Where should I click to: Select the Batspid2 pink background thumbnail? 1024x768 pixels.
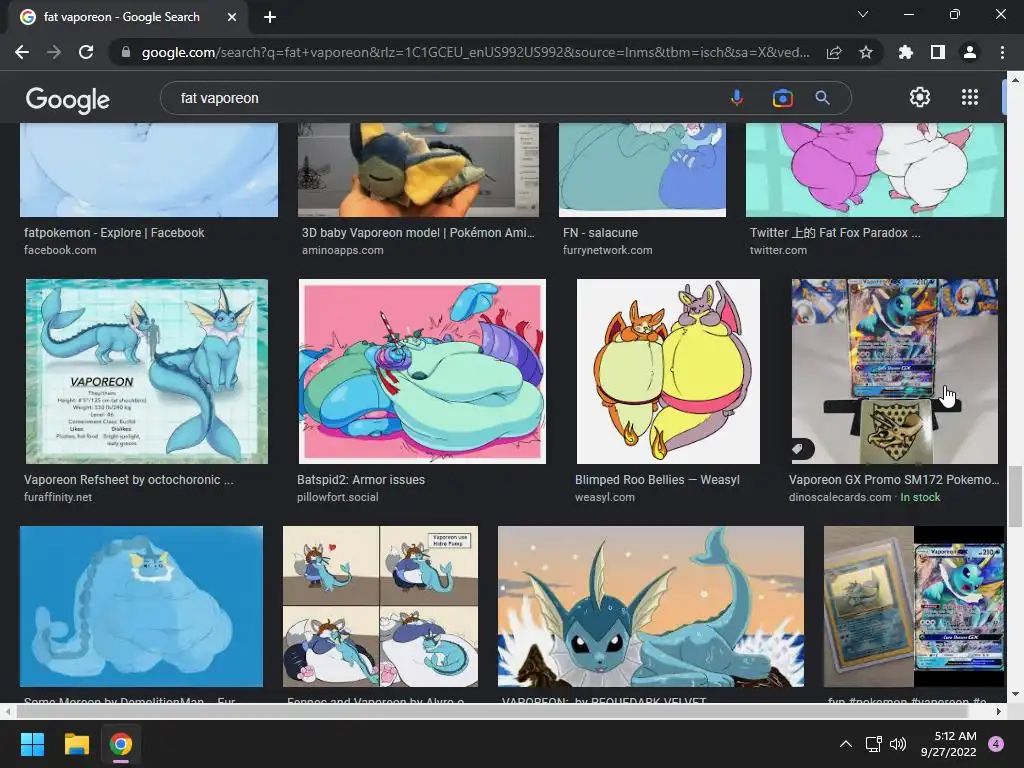coord(422,371)
